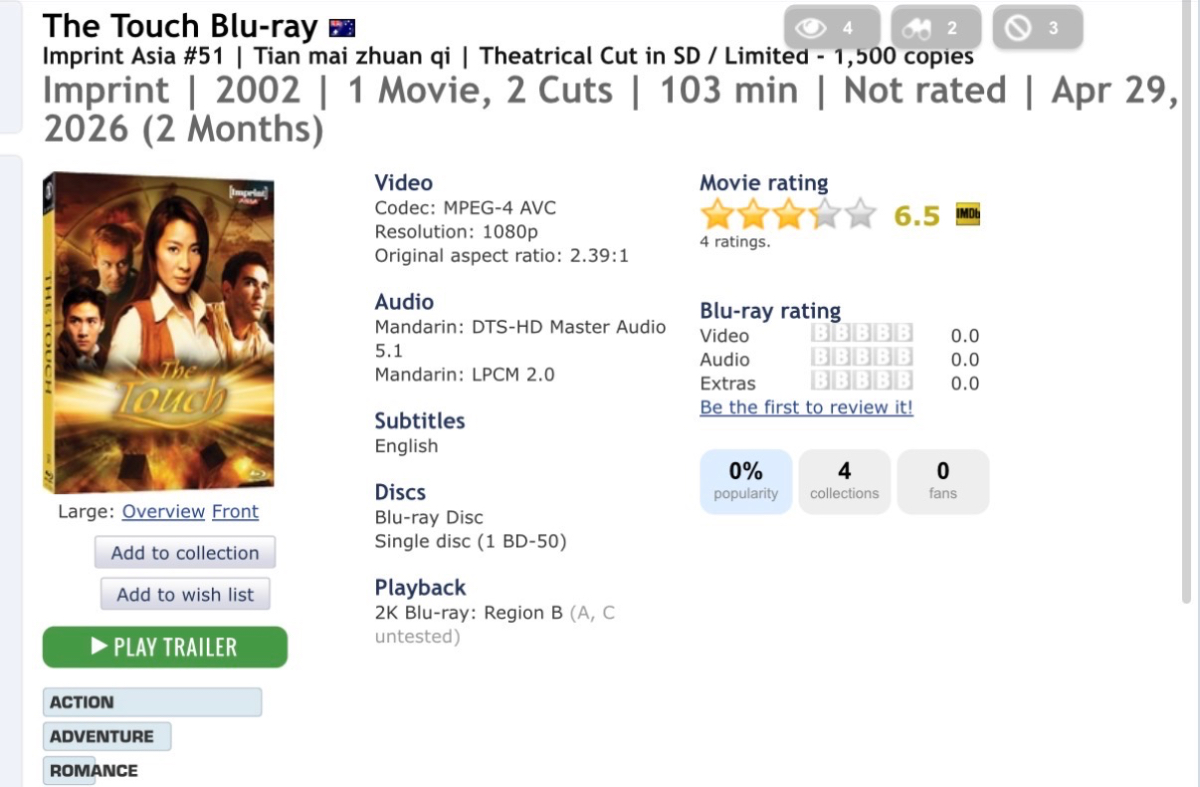Select the Romance genre tag
The width and height of the screenshot is (1200, 787).
[x=93, y=771]
